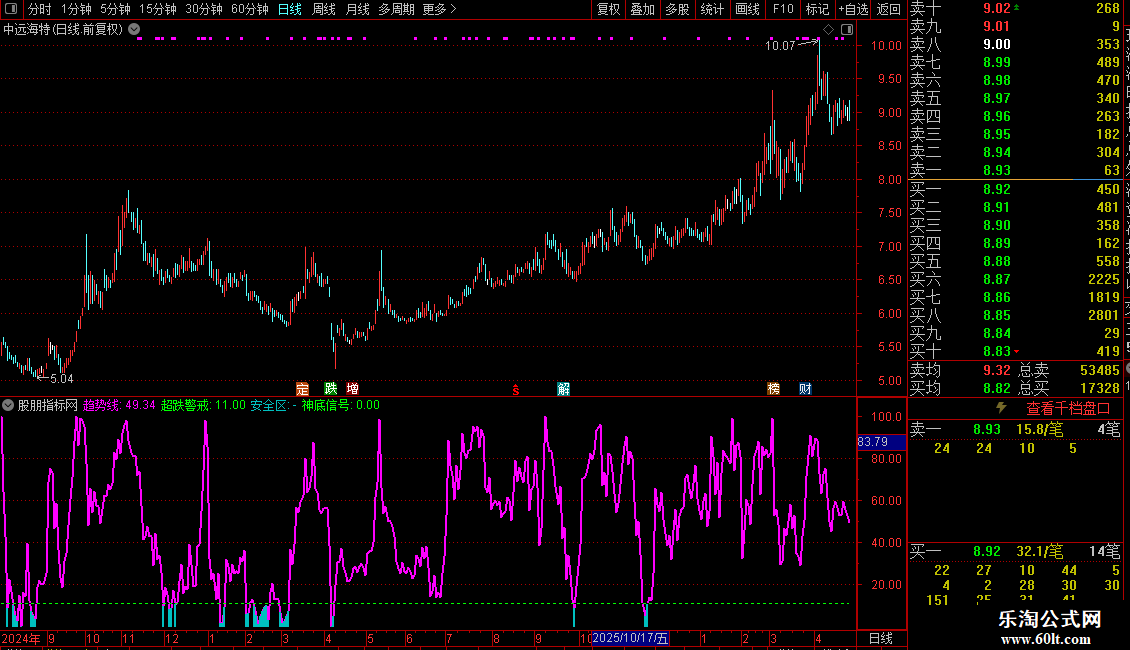Add stock with +自选 button
Viewport: 1130px width, 650px height.
coord(854,9)
